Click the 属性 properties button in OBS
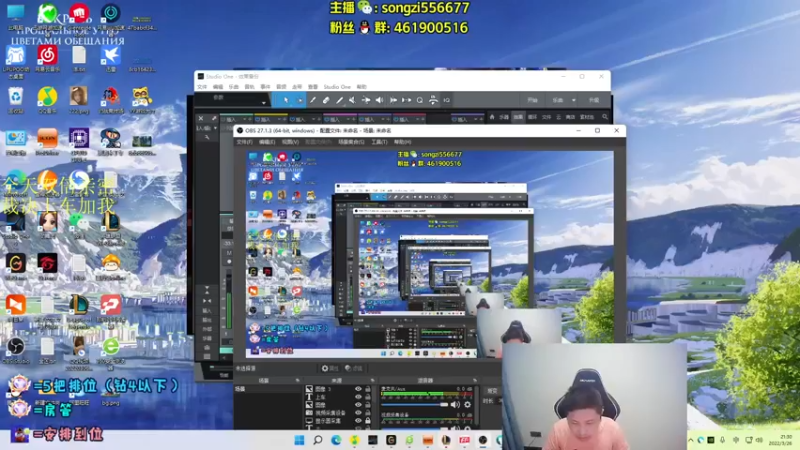 coord(330,368)
